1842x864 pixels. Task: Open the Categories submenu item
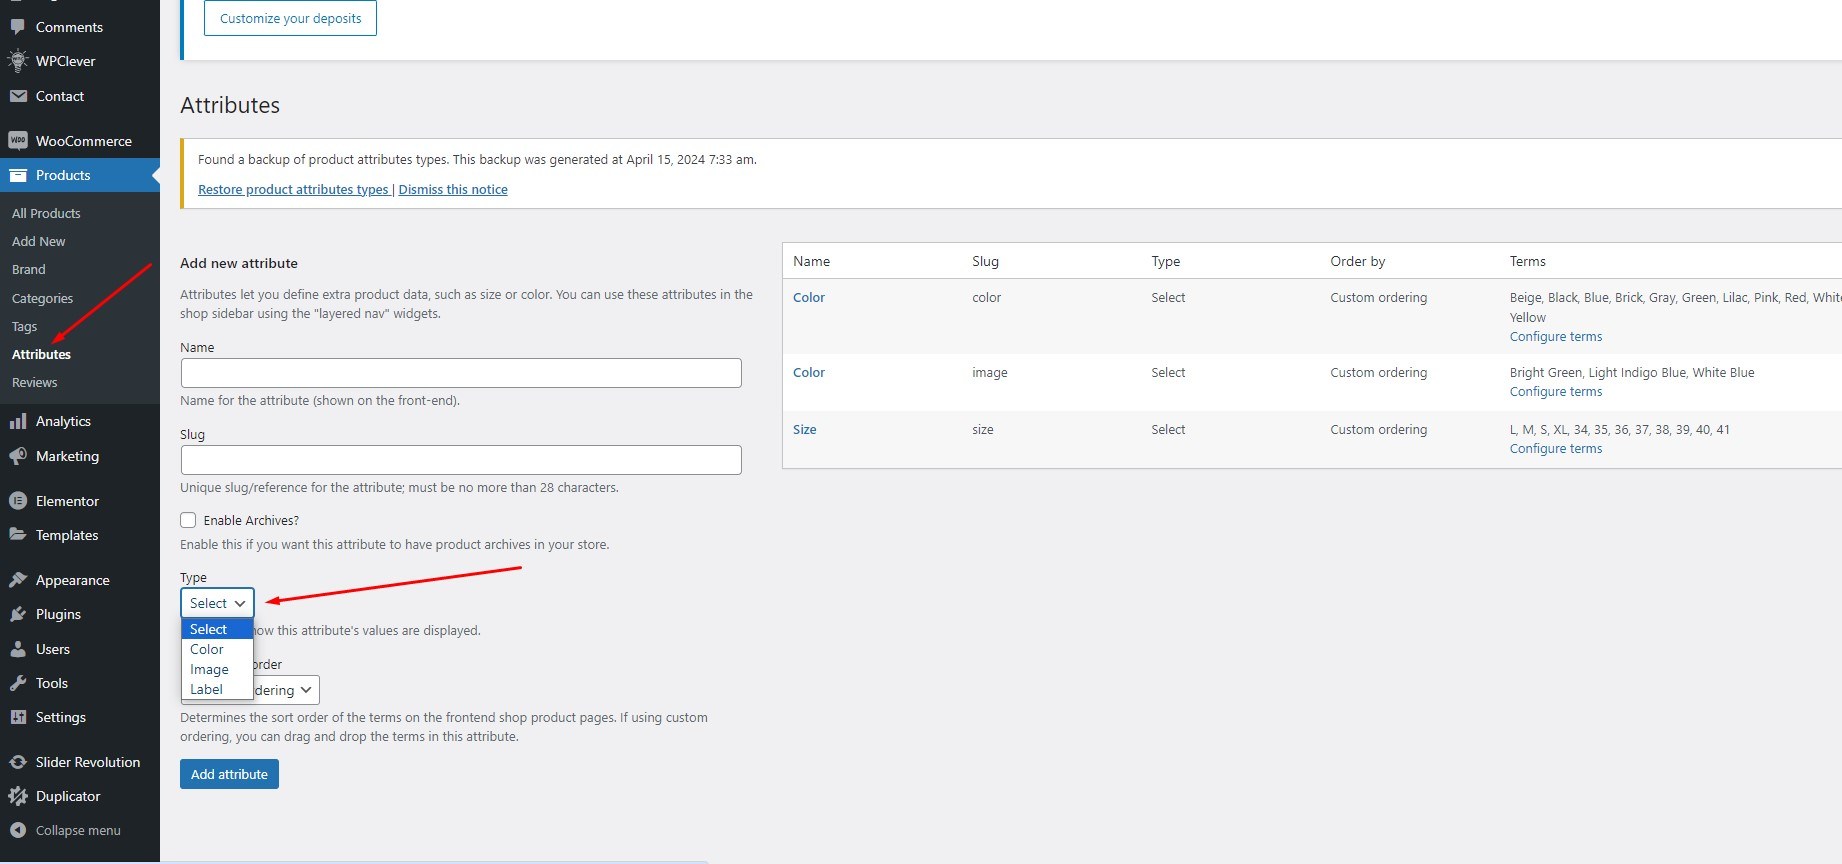(42, 298)
